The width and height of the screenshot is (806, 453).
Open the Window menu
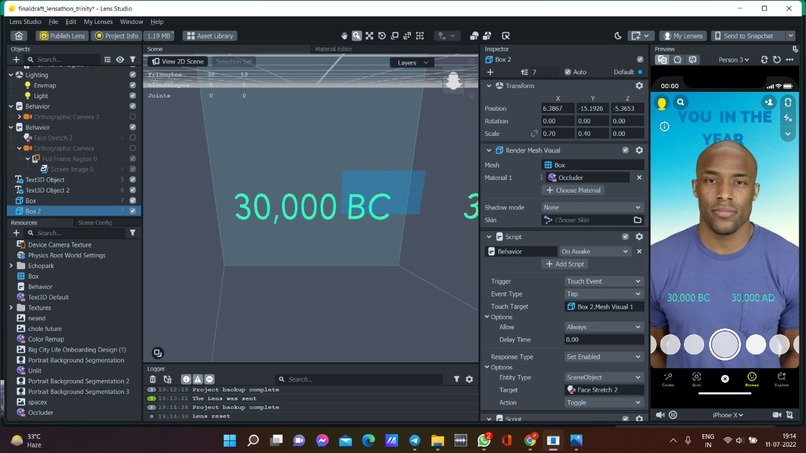(x=132, y=22)
